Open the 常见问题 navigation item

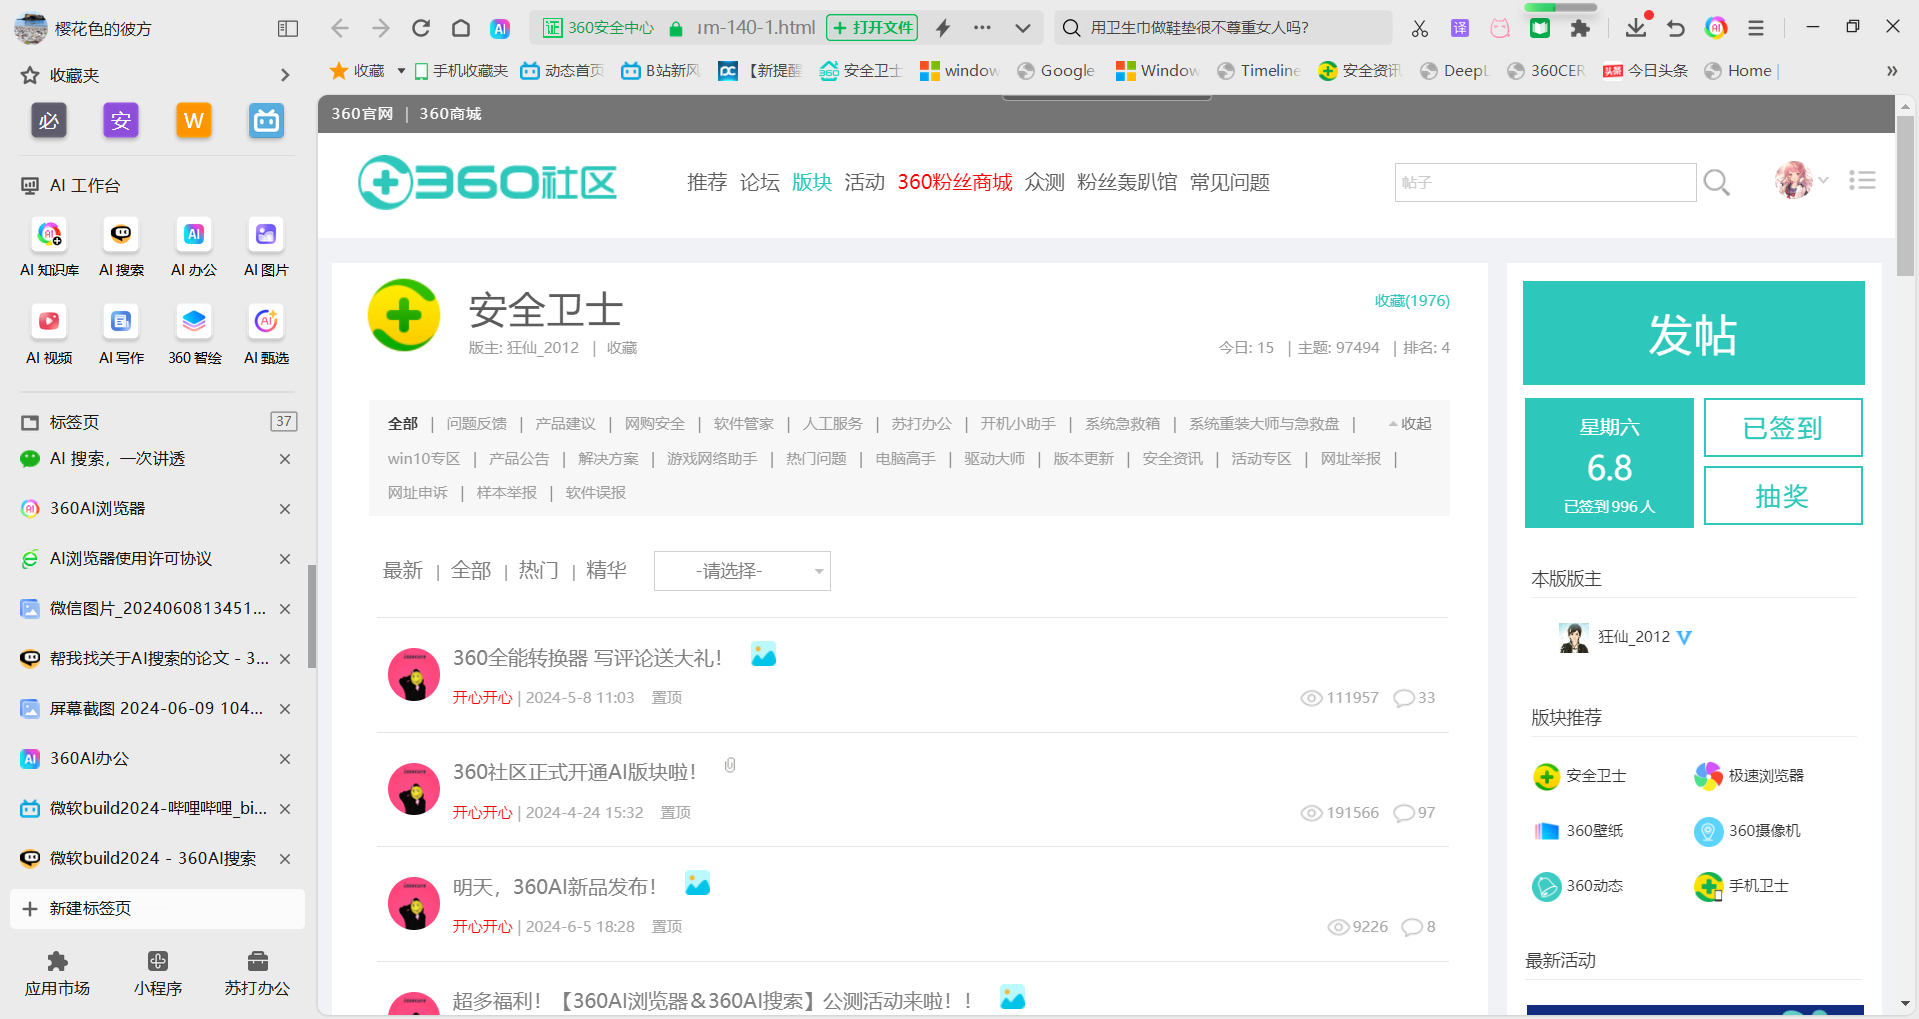[x=1230, y=182]
